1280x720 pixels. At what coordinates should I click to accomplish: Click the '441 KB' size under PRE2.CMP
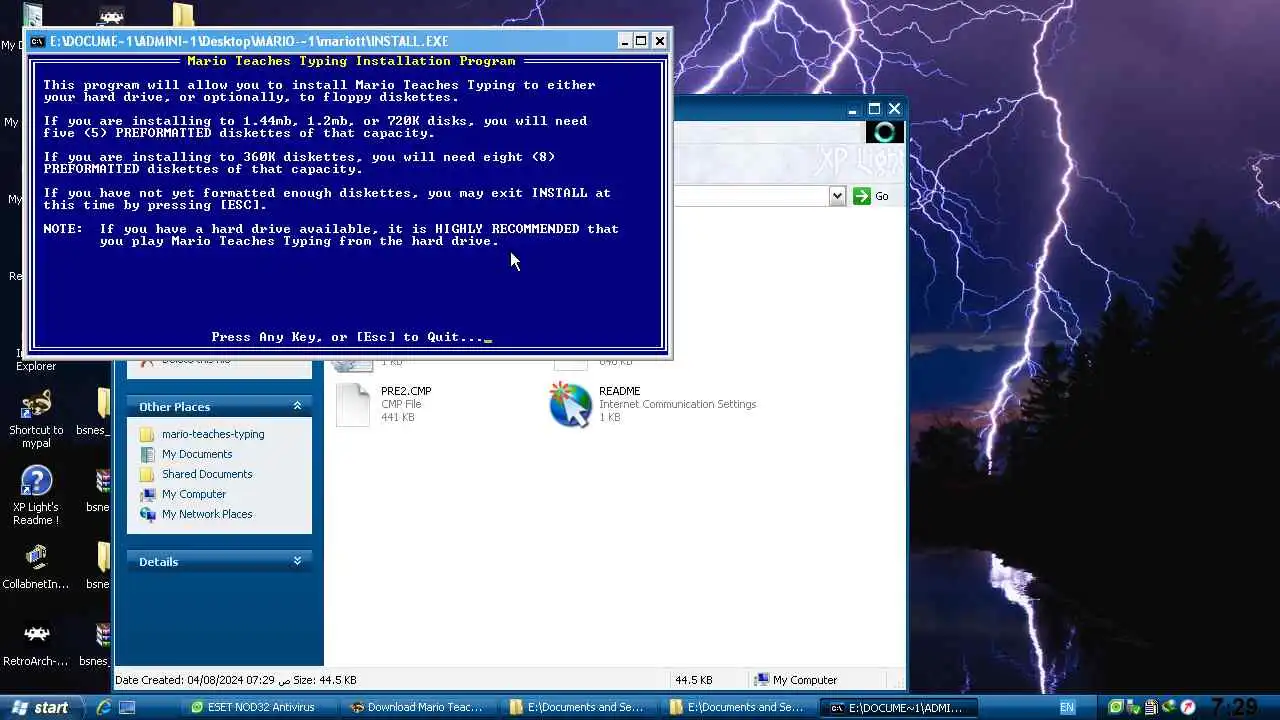click(398, 417)
